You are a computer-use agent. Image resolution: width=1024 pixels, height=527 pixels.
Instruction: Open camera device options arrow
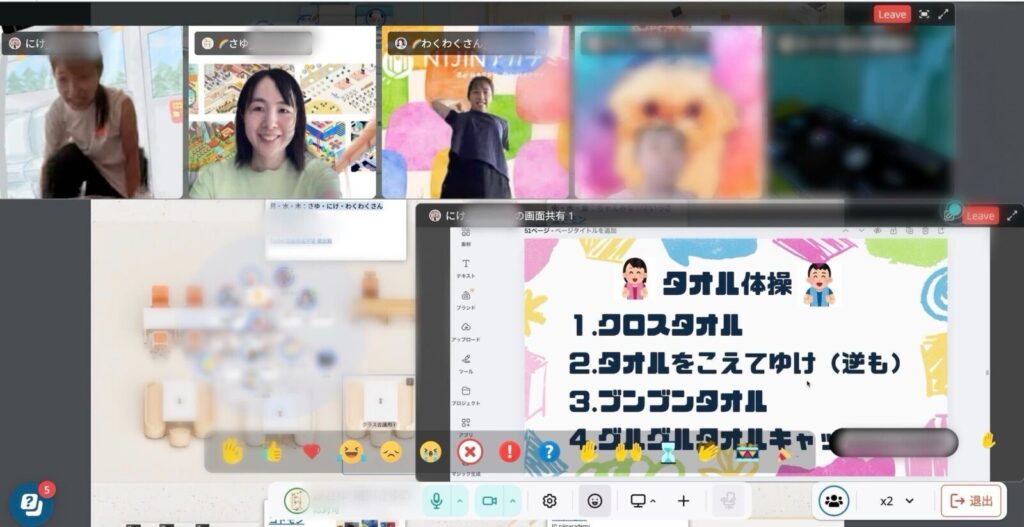point(513,501)
